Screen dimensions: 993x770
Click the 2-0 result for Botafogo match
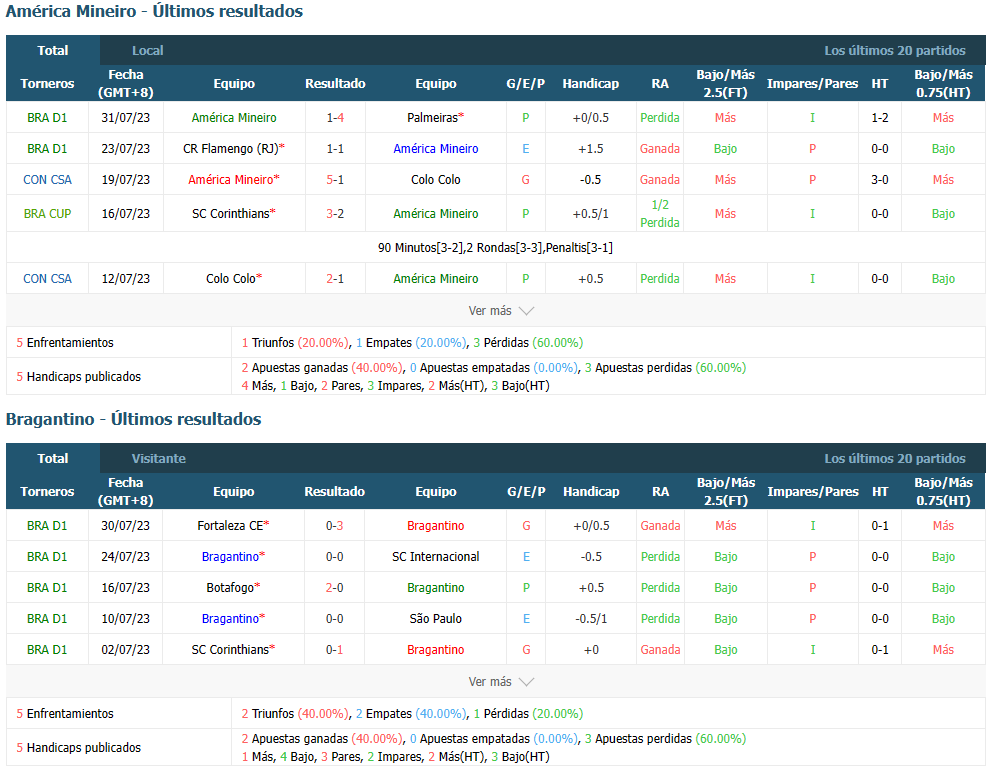pos(334,587)
